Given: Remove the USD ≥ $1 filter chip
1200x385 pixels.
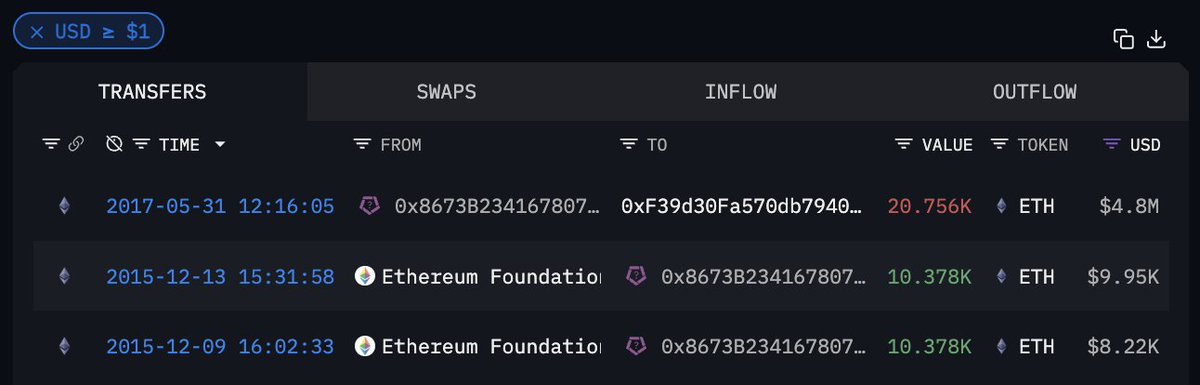Looking at the screenshot, I should [x=37, y=32].
